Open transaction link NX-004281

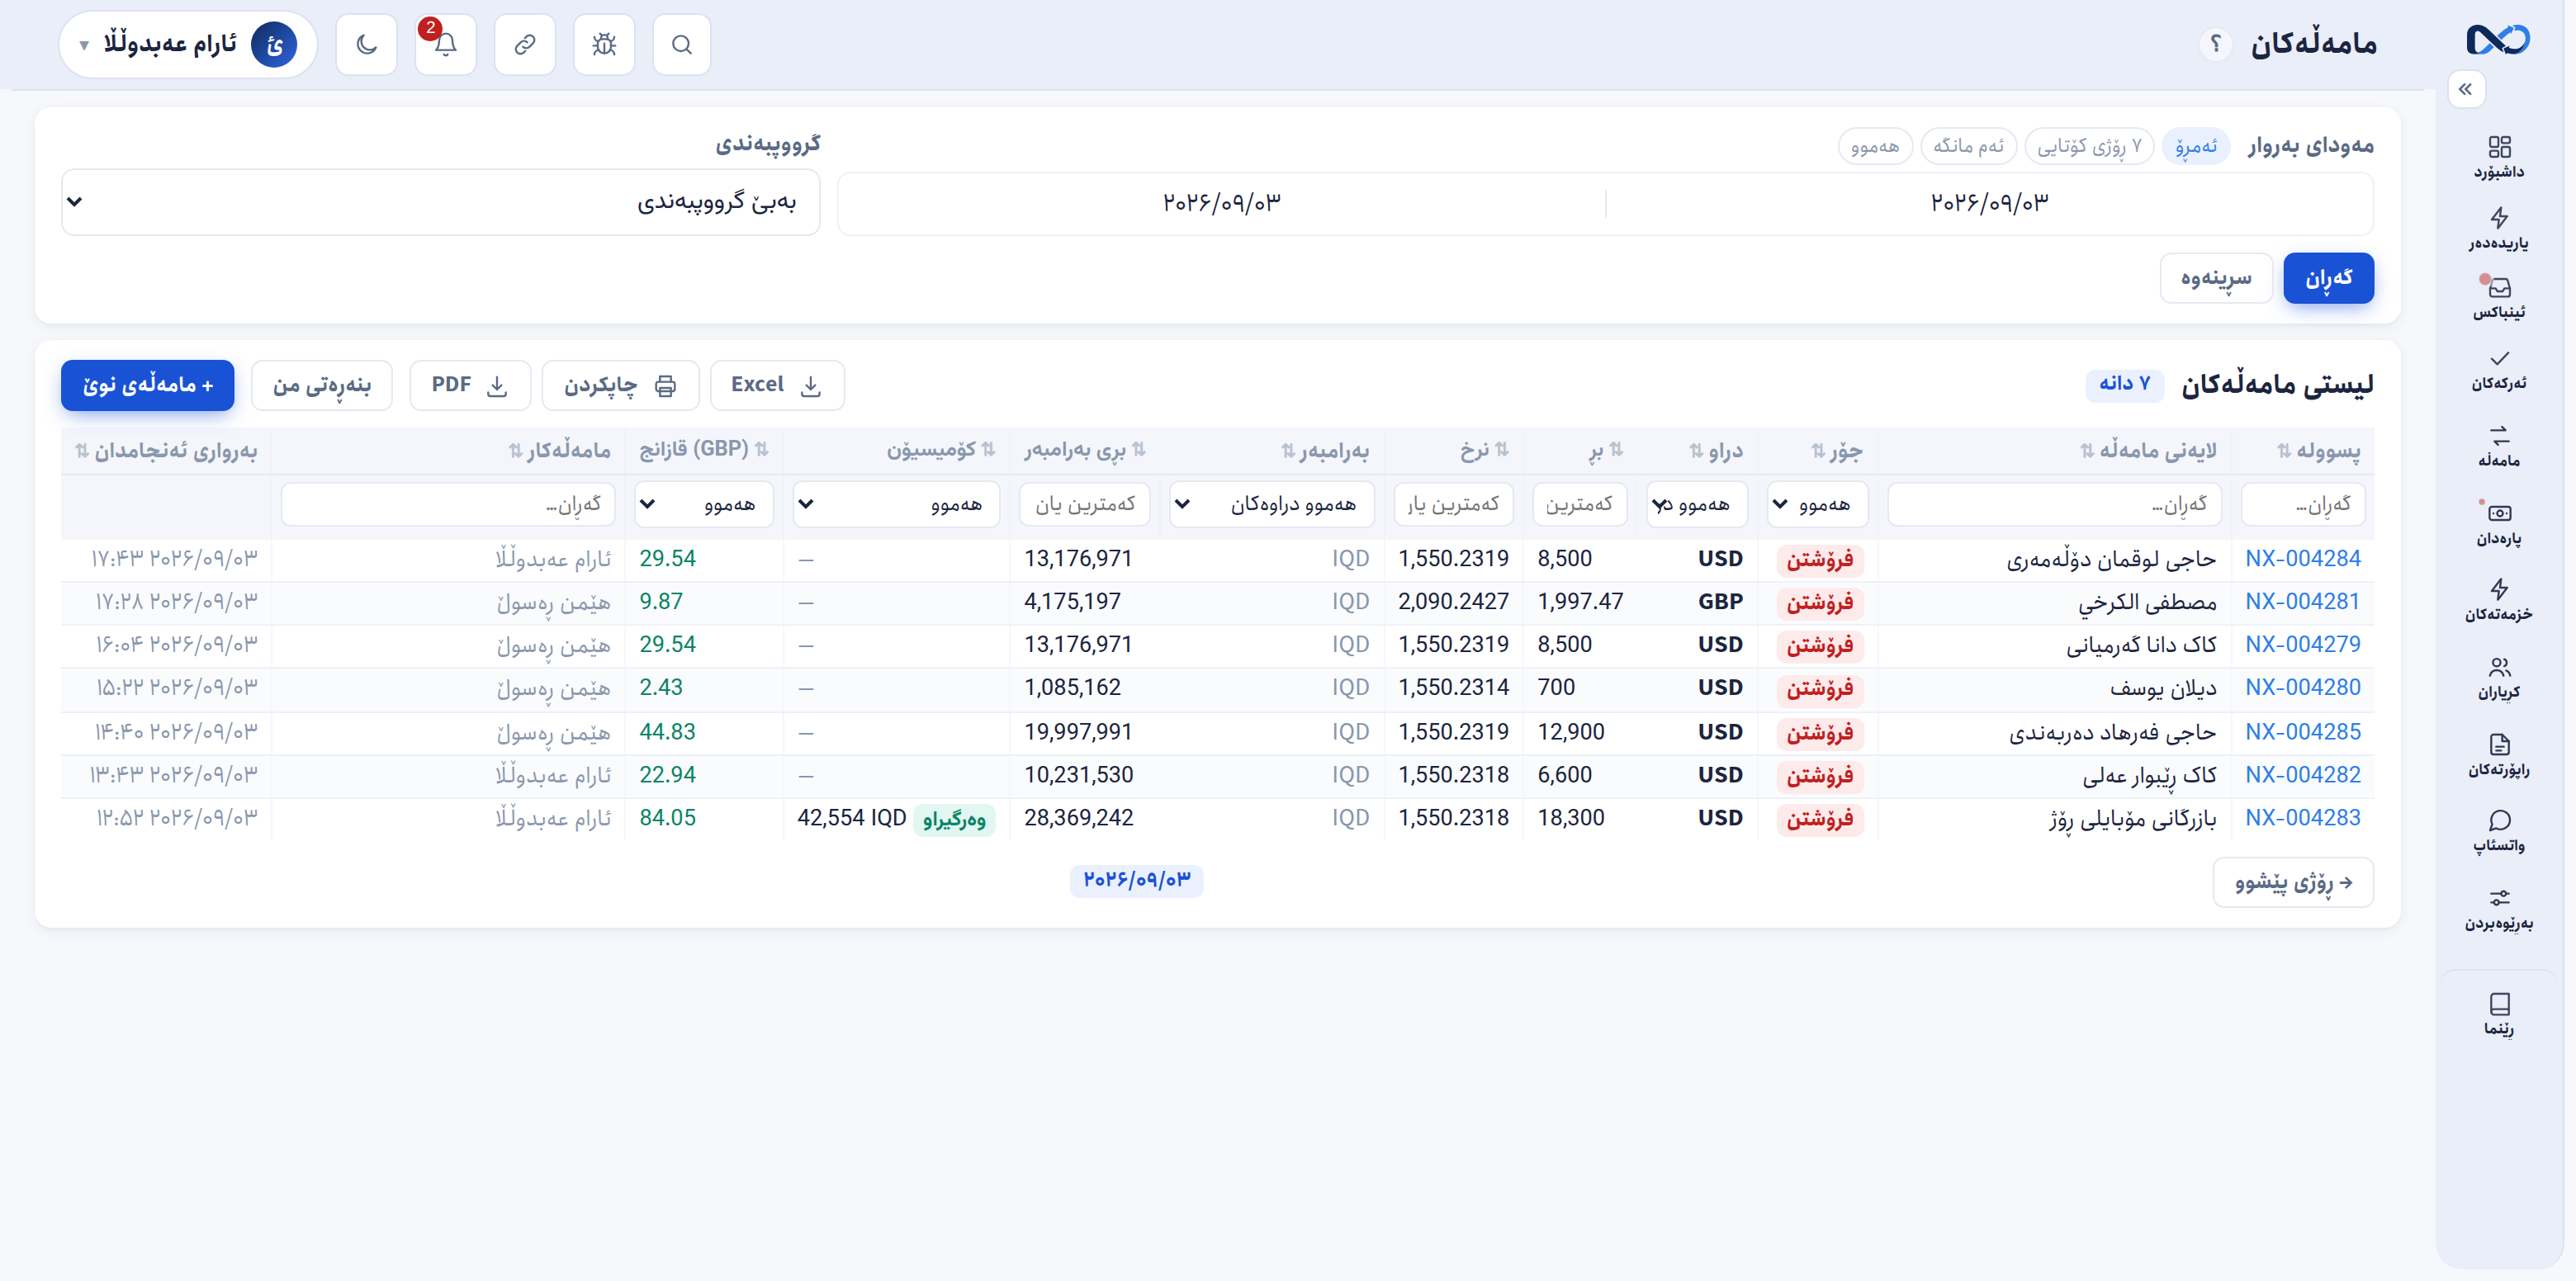[x=2302, y=601]
